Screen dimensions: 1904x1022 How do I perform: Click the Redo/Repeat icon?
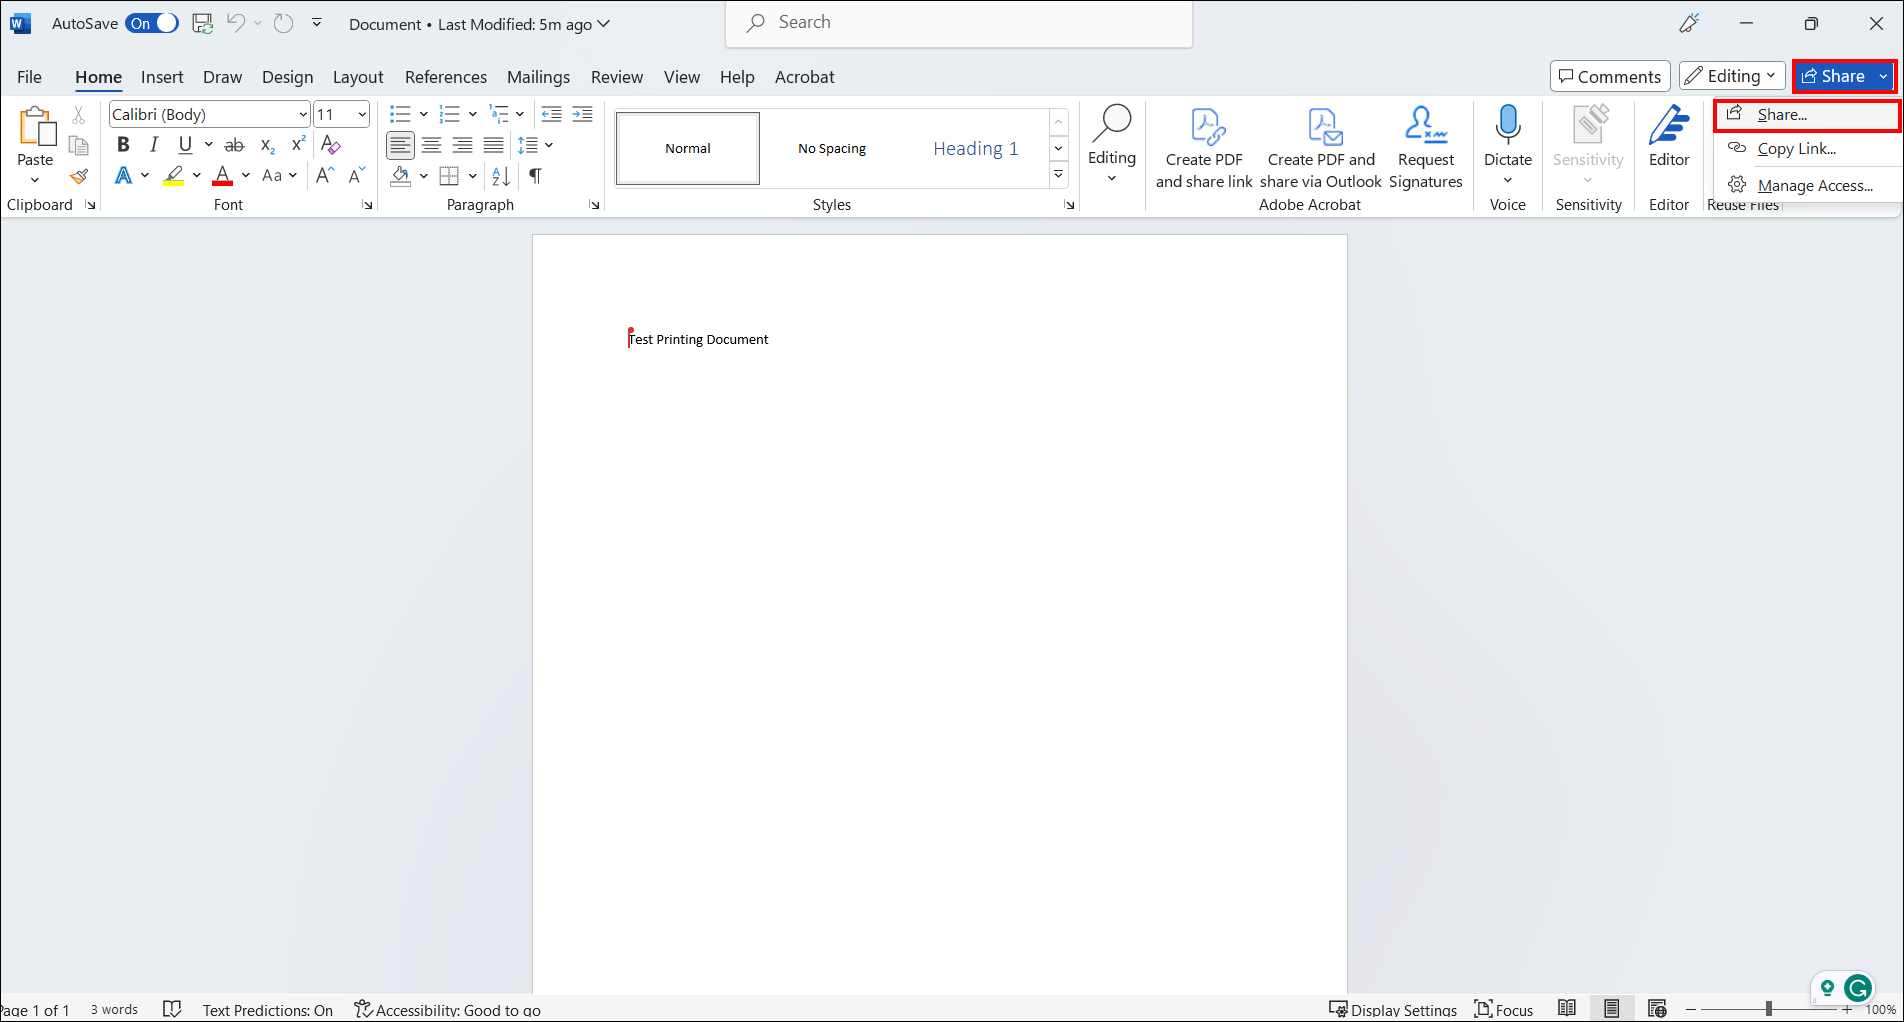284,23
